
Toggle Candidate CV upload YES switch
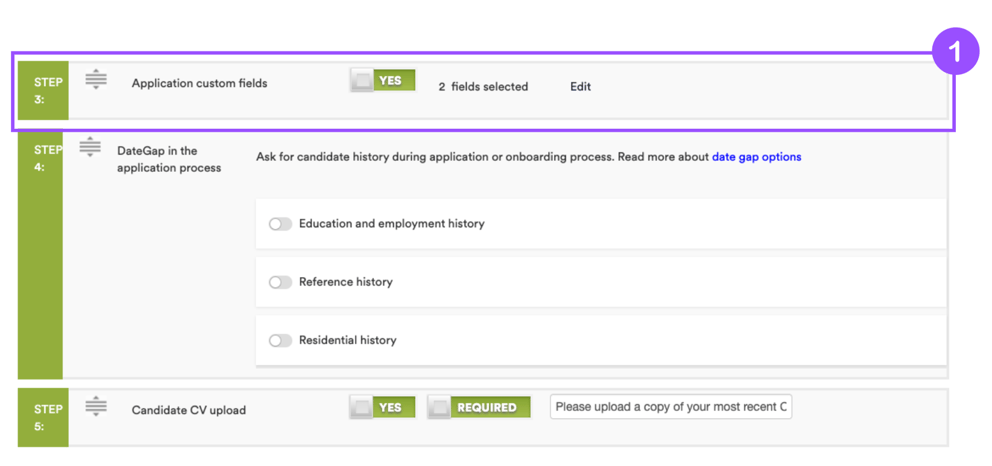click(x=382, y=407)
